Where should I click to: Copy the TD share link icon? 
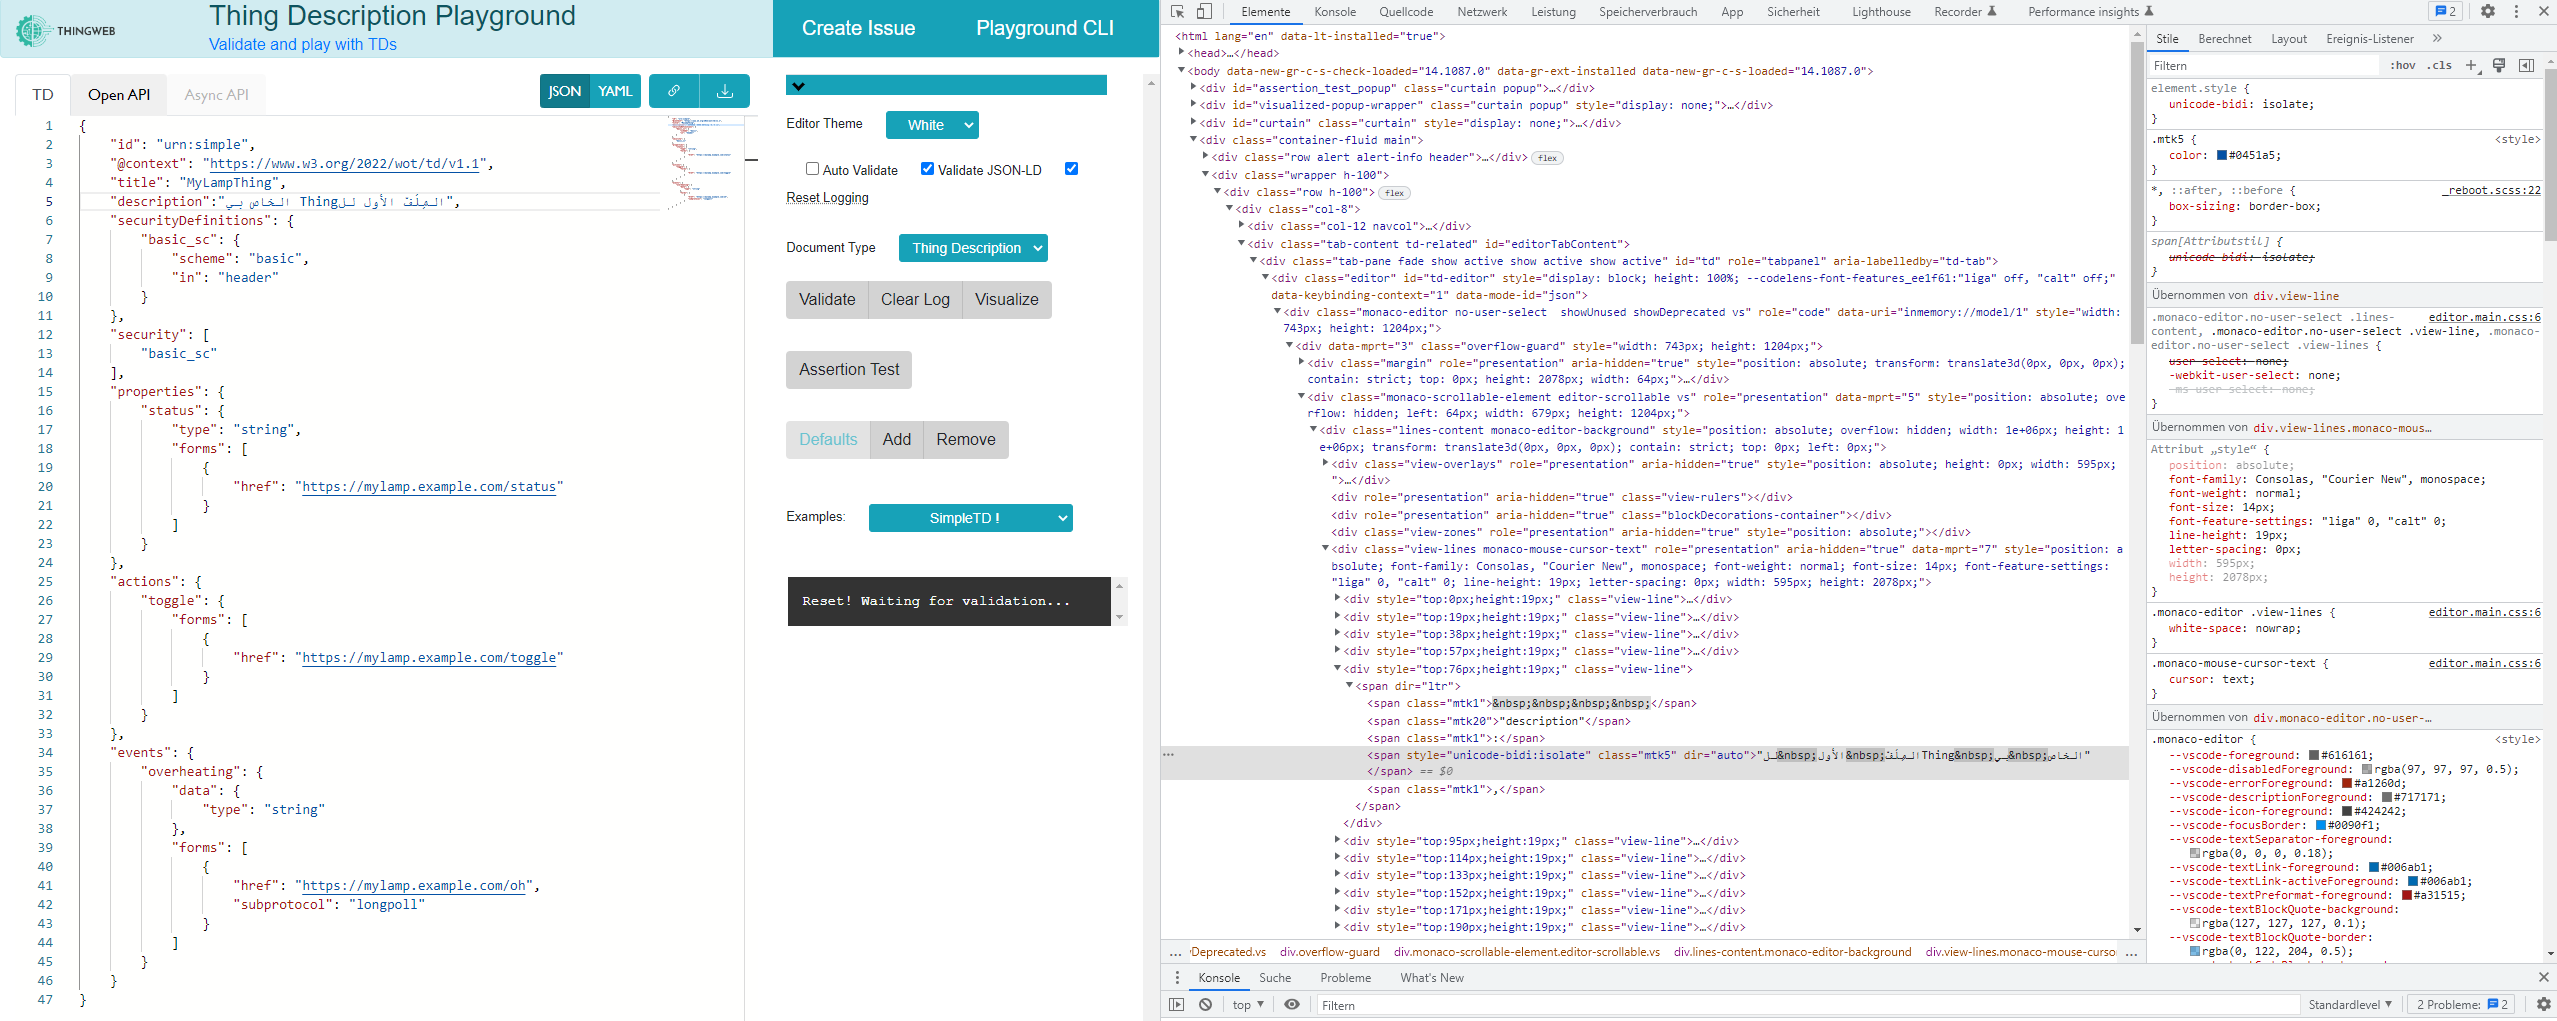(672, 90)
